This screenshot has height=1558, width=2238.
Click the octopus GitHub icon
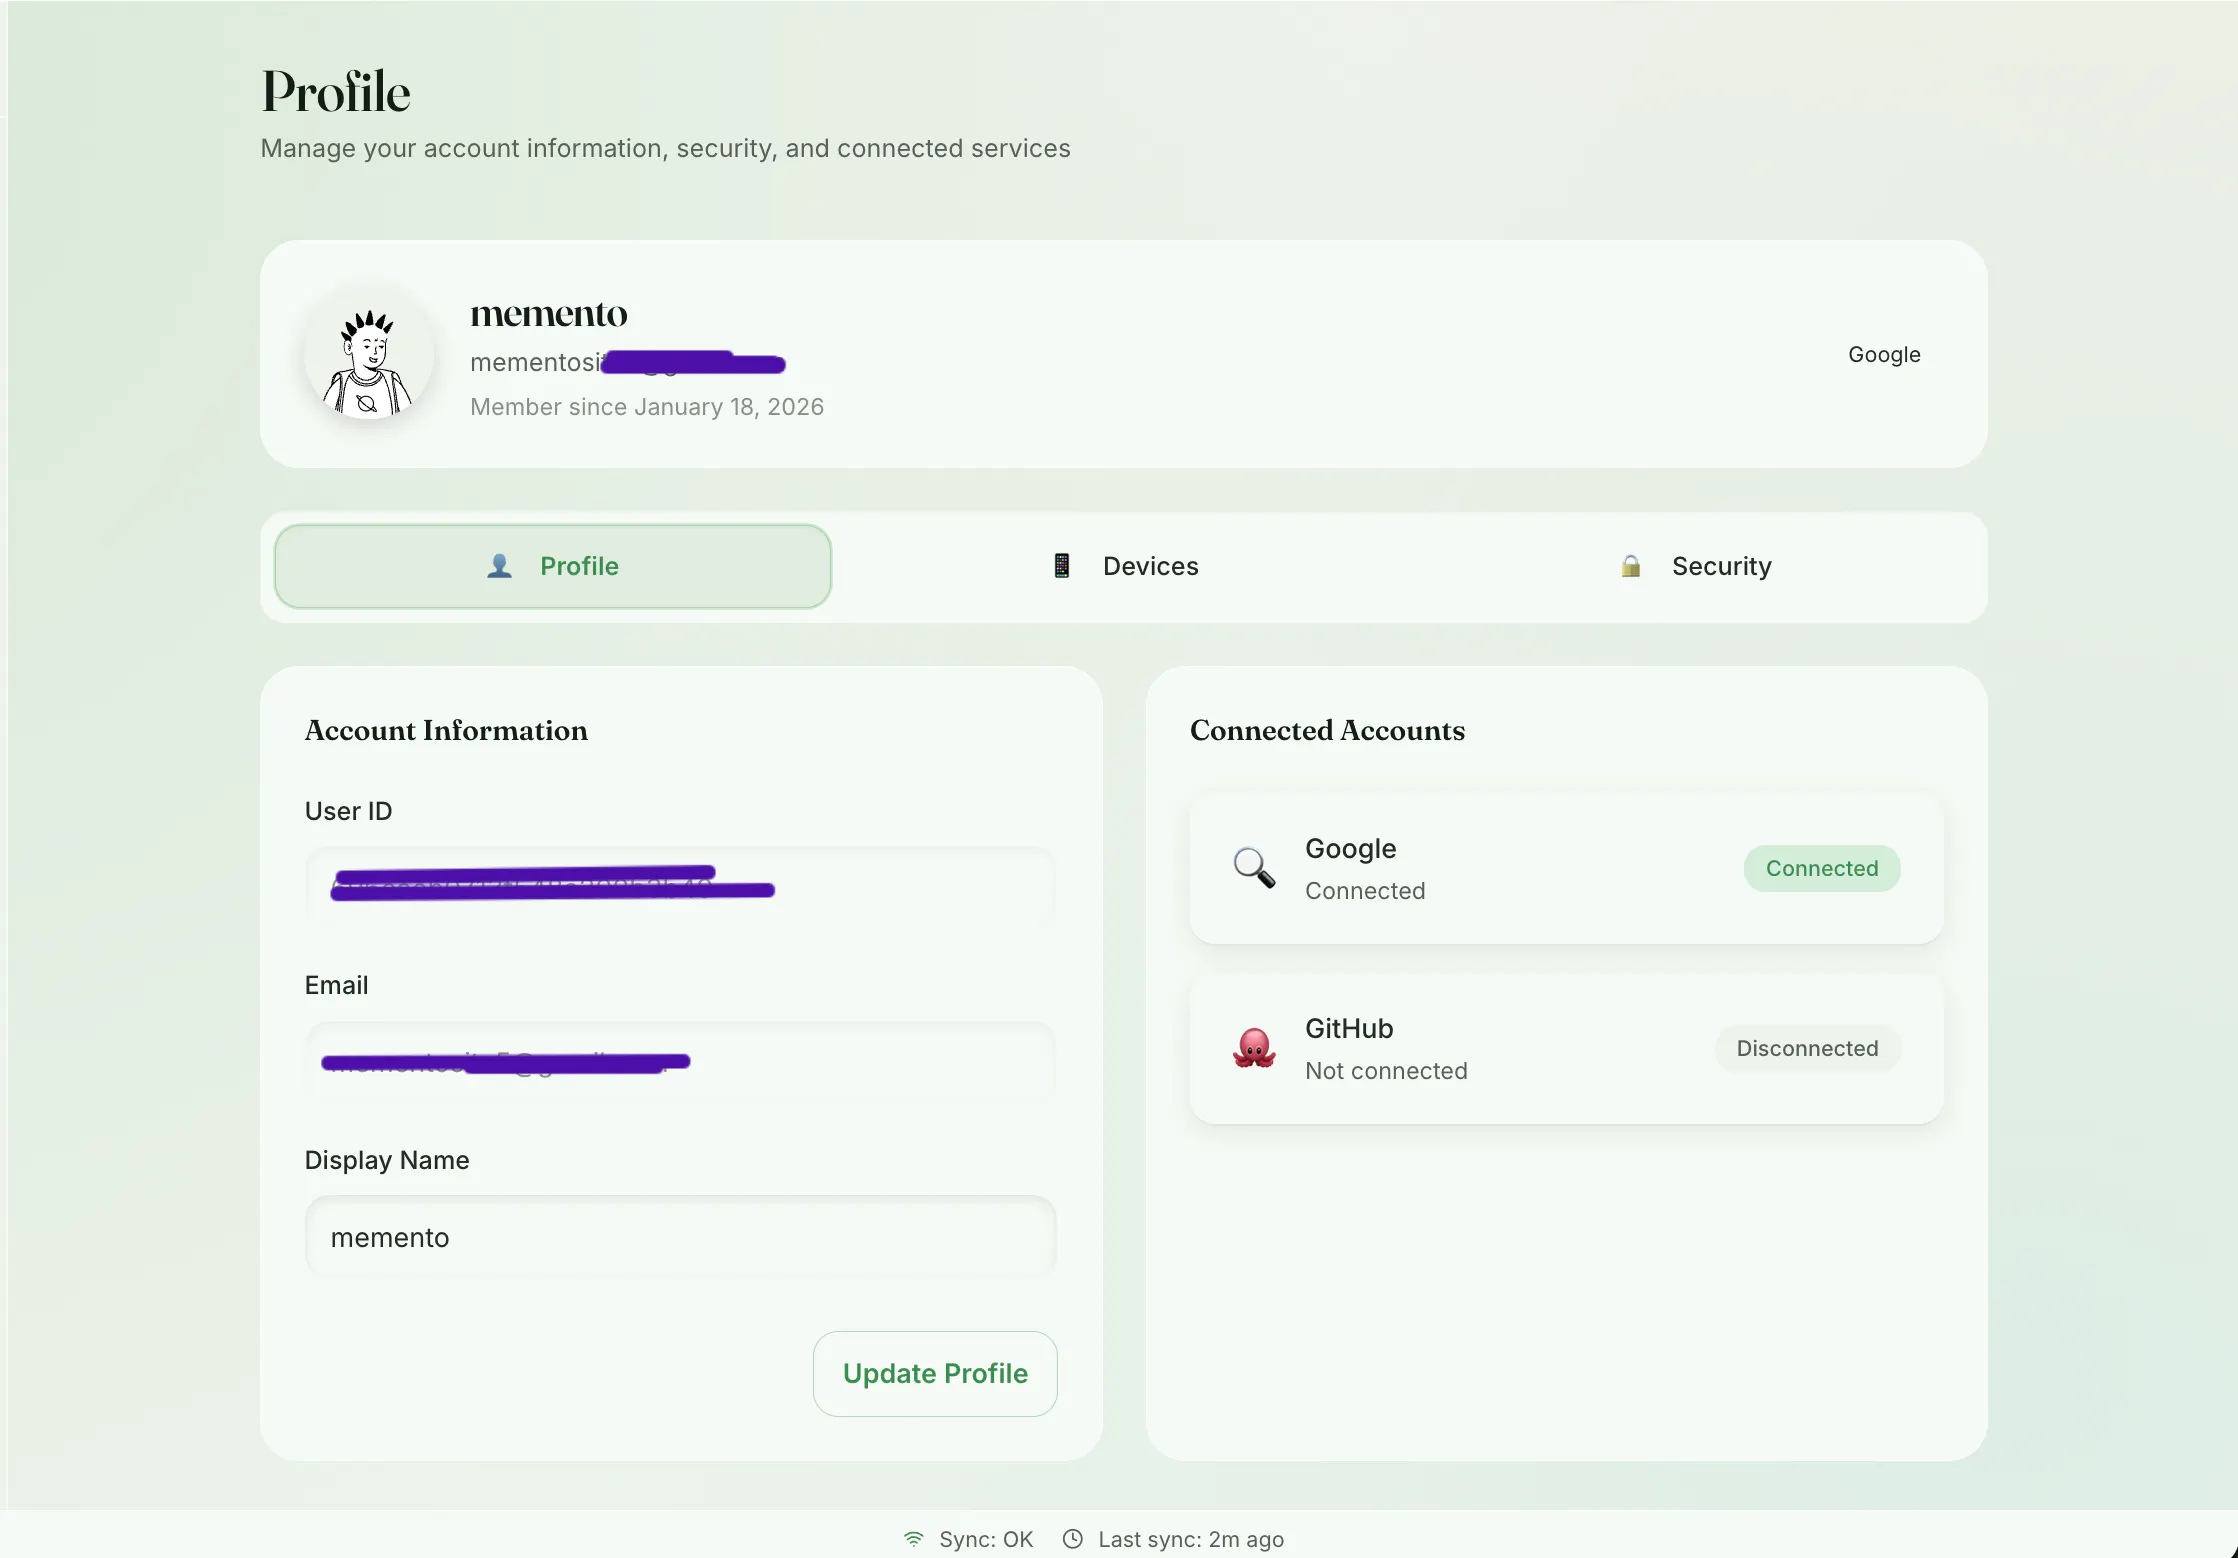click(x=1254, y=1048)
